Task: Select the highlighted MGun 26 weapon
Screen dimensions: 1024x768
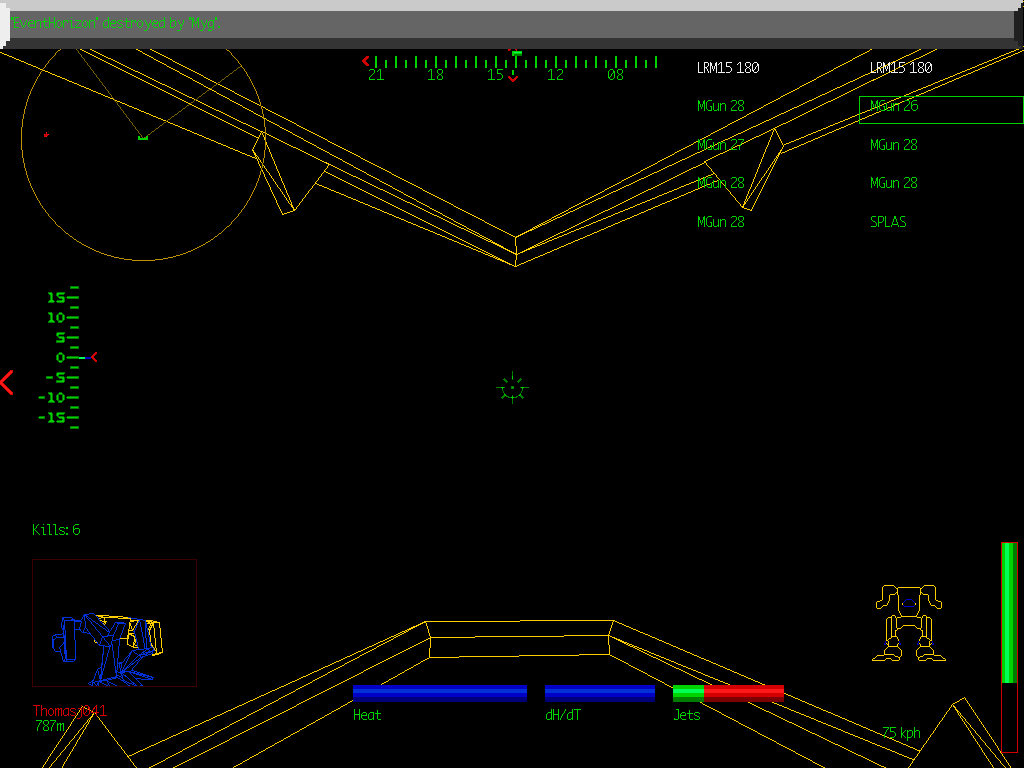Action: [x=893, y=107]
